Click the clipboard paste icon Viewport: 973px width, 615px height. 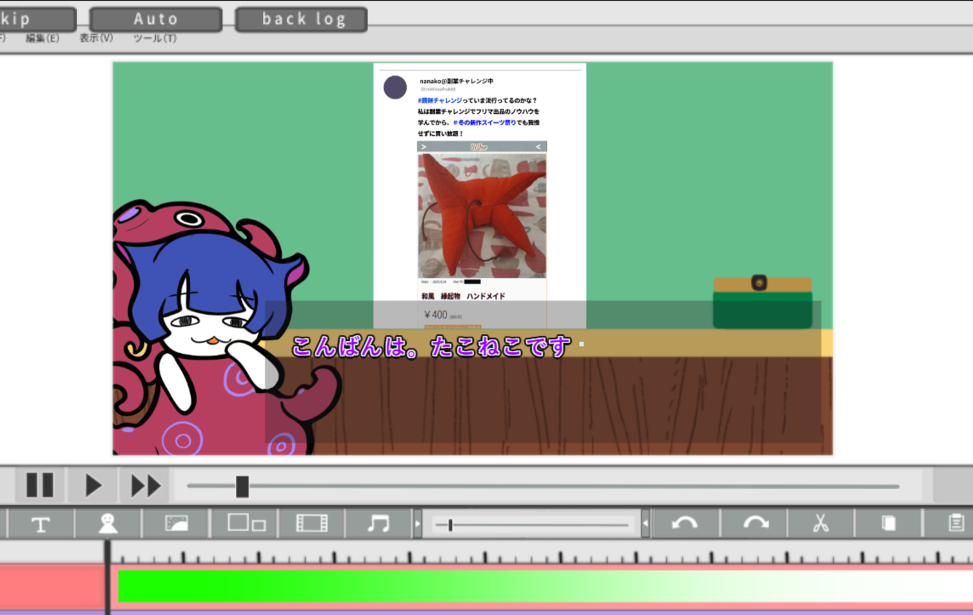955,523
